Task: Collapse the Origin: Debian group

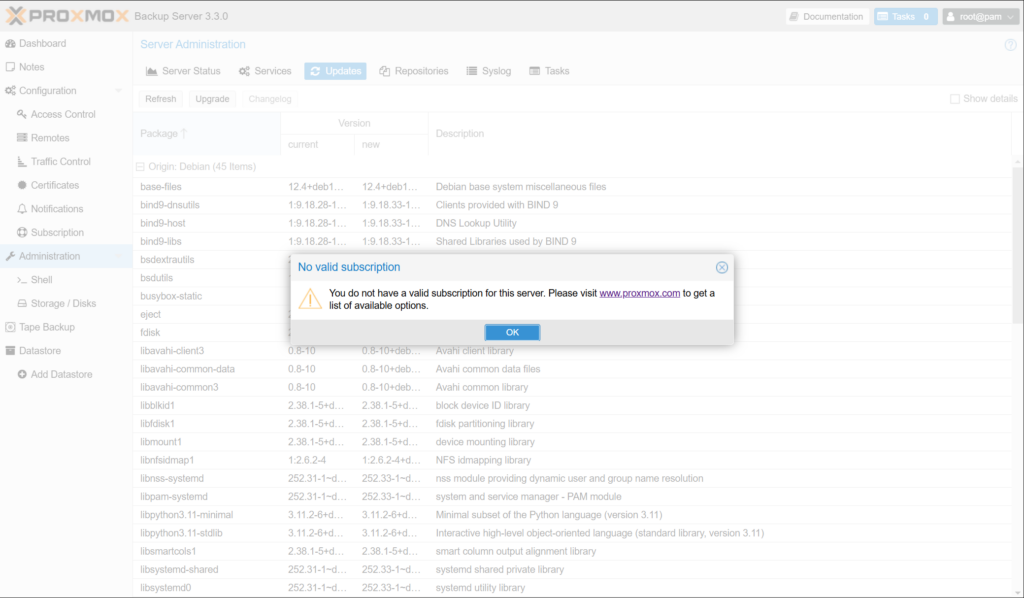Action: pos(140,166)
